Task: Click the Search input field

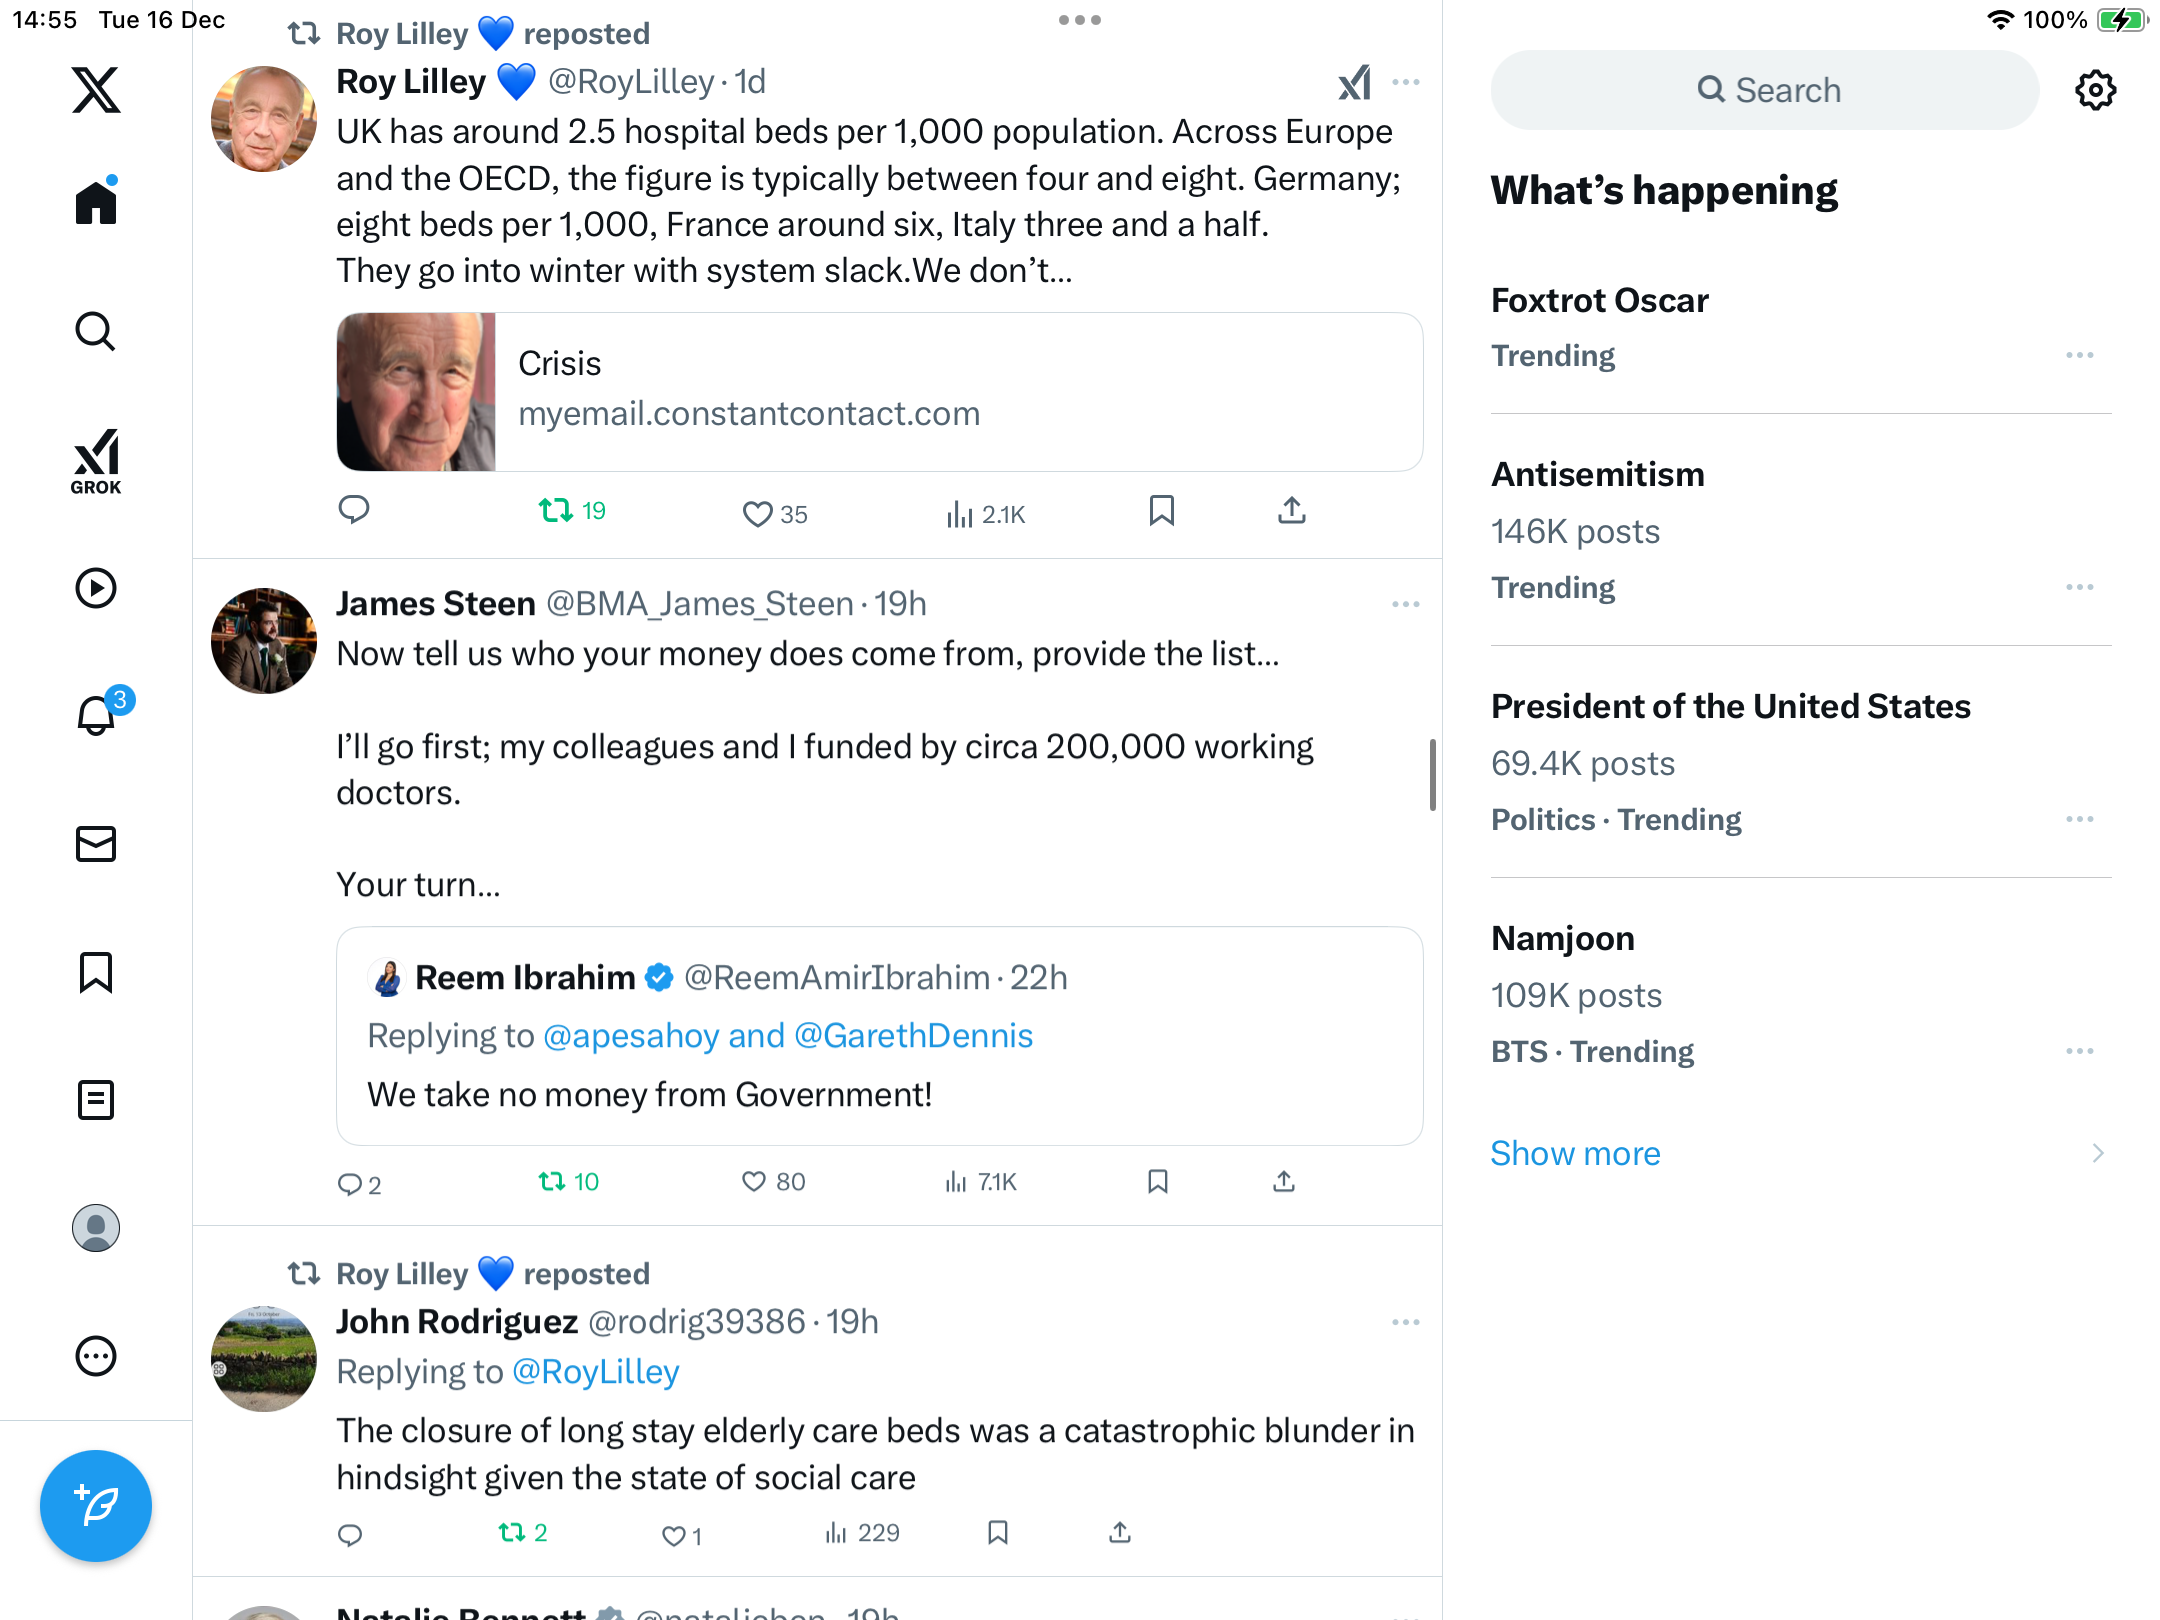Action: (1765, 90)
